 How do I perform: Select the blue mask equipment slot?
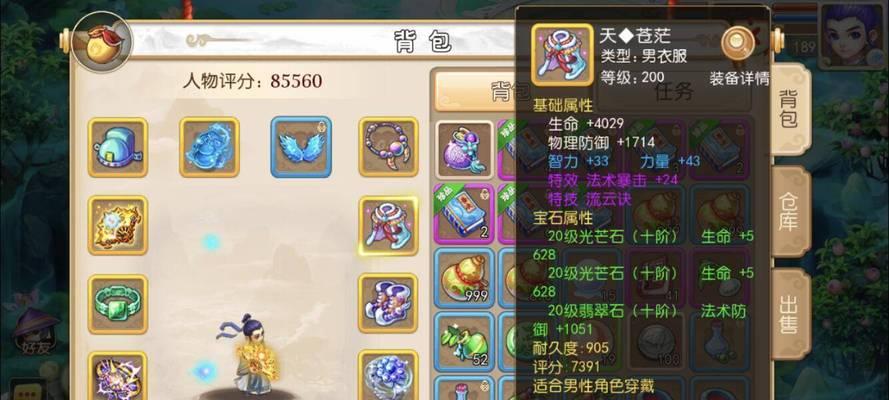coord(209,147)
